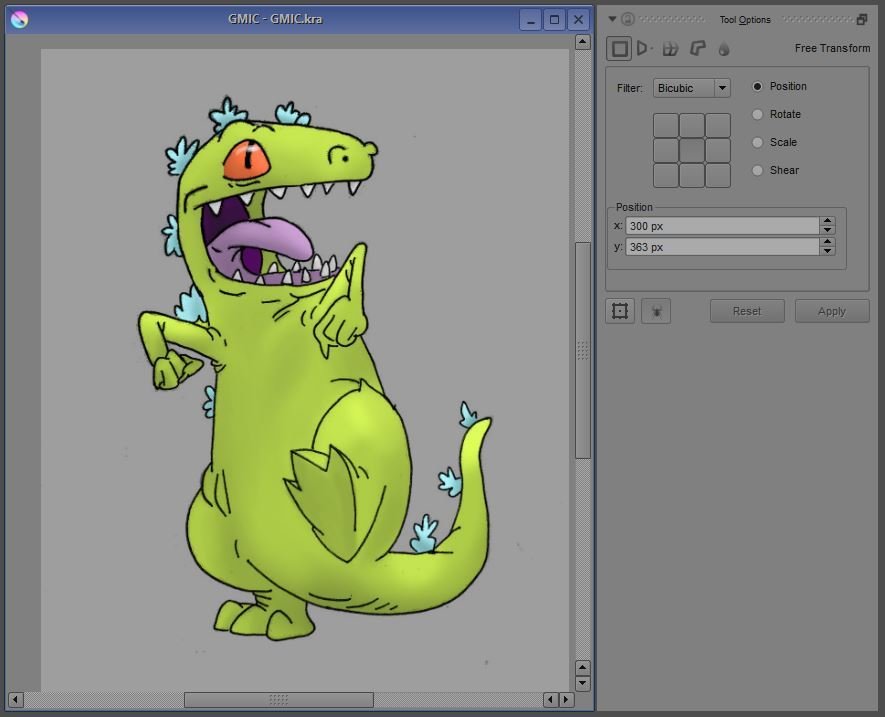This screenshot has width=885, height=717.
Task: Click the recursive transform spider icon button
Action: tap(656, 311)
